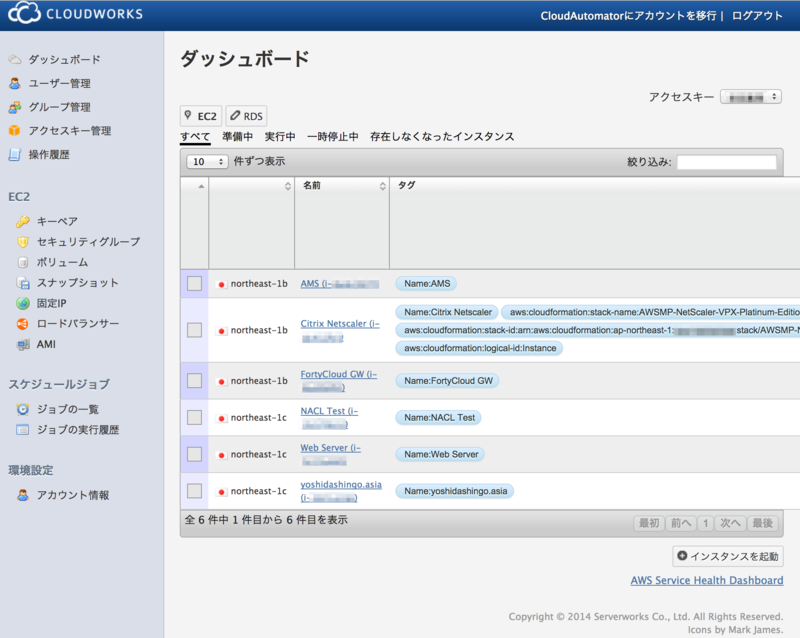Click the snapshot icon in sidebar
This screenshot has height=638, width=800.
[23, 283]
